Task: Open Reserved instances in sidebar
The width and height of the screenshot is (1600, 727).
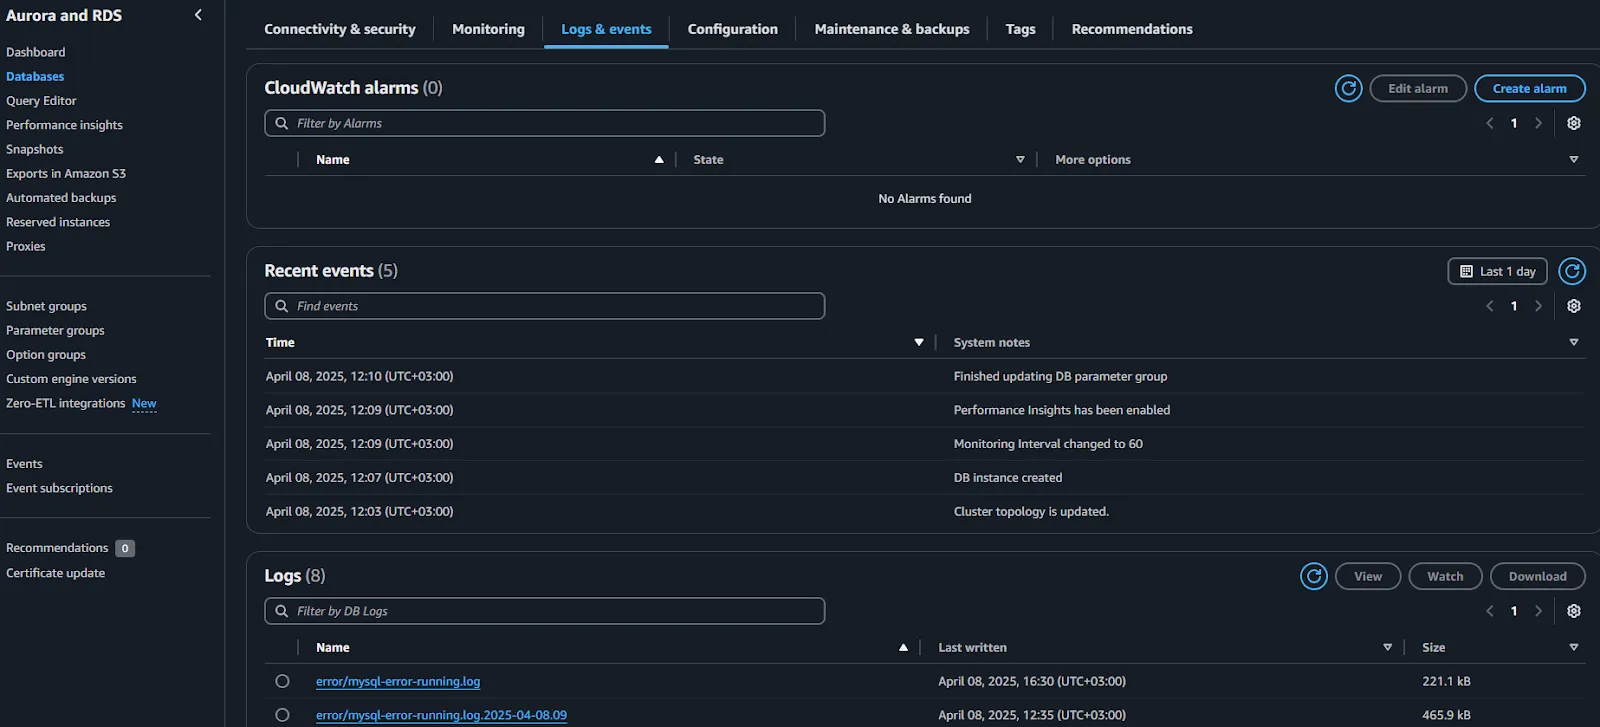Action: coord(58,222)
